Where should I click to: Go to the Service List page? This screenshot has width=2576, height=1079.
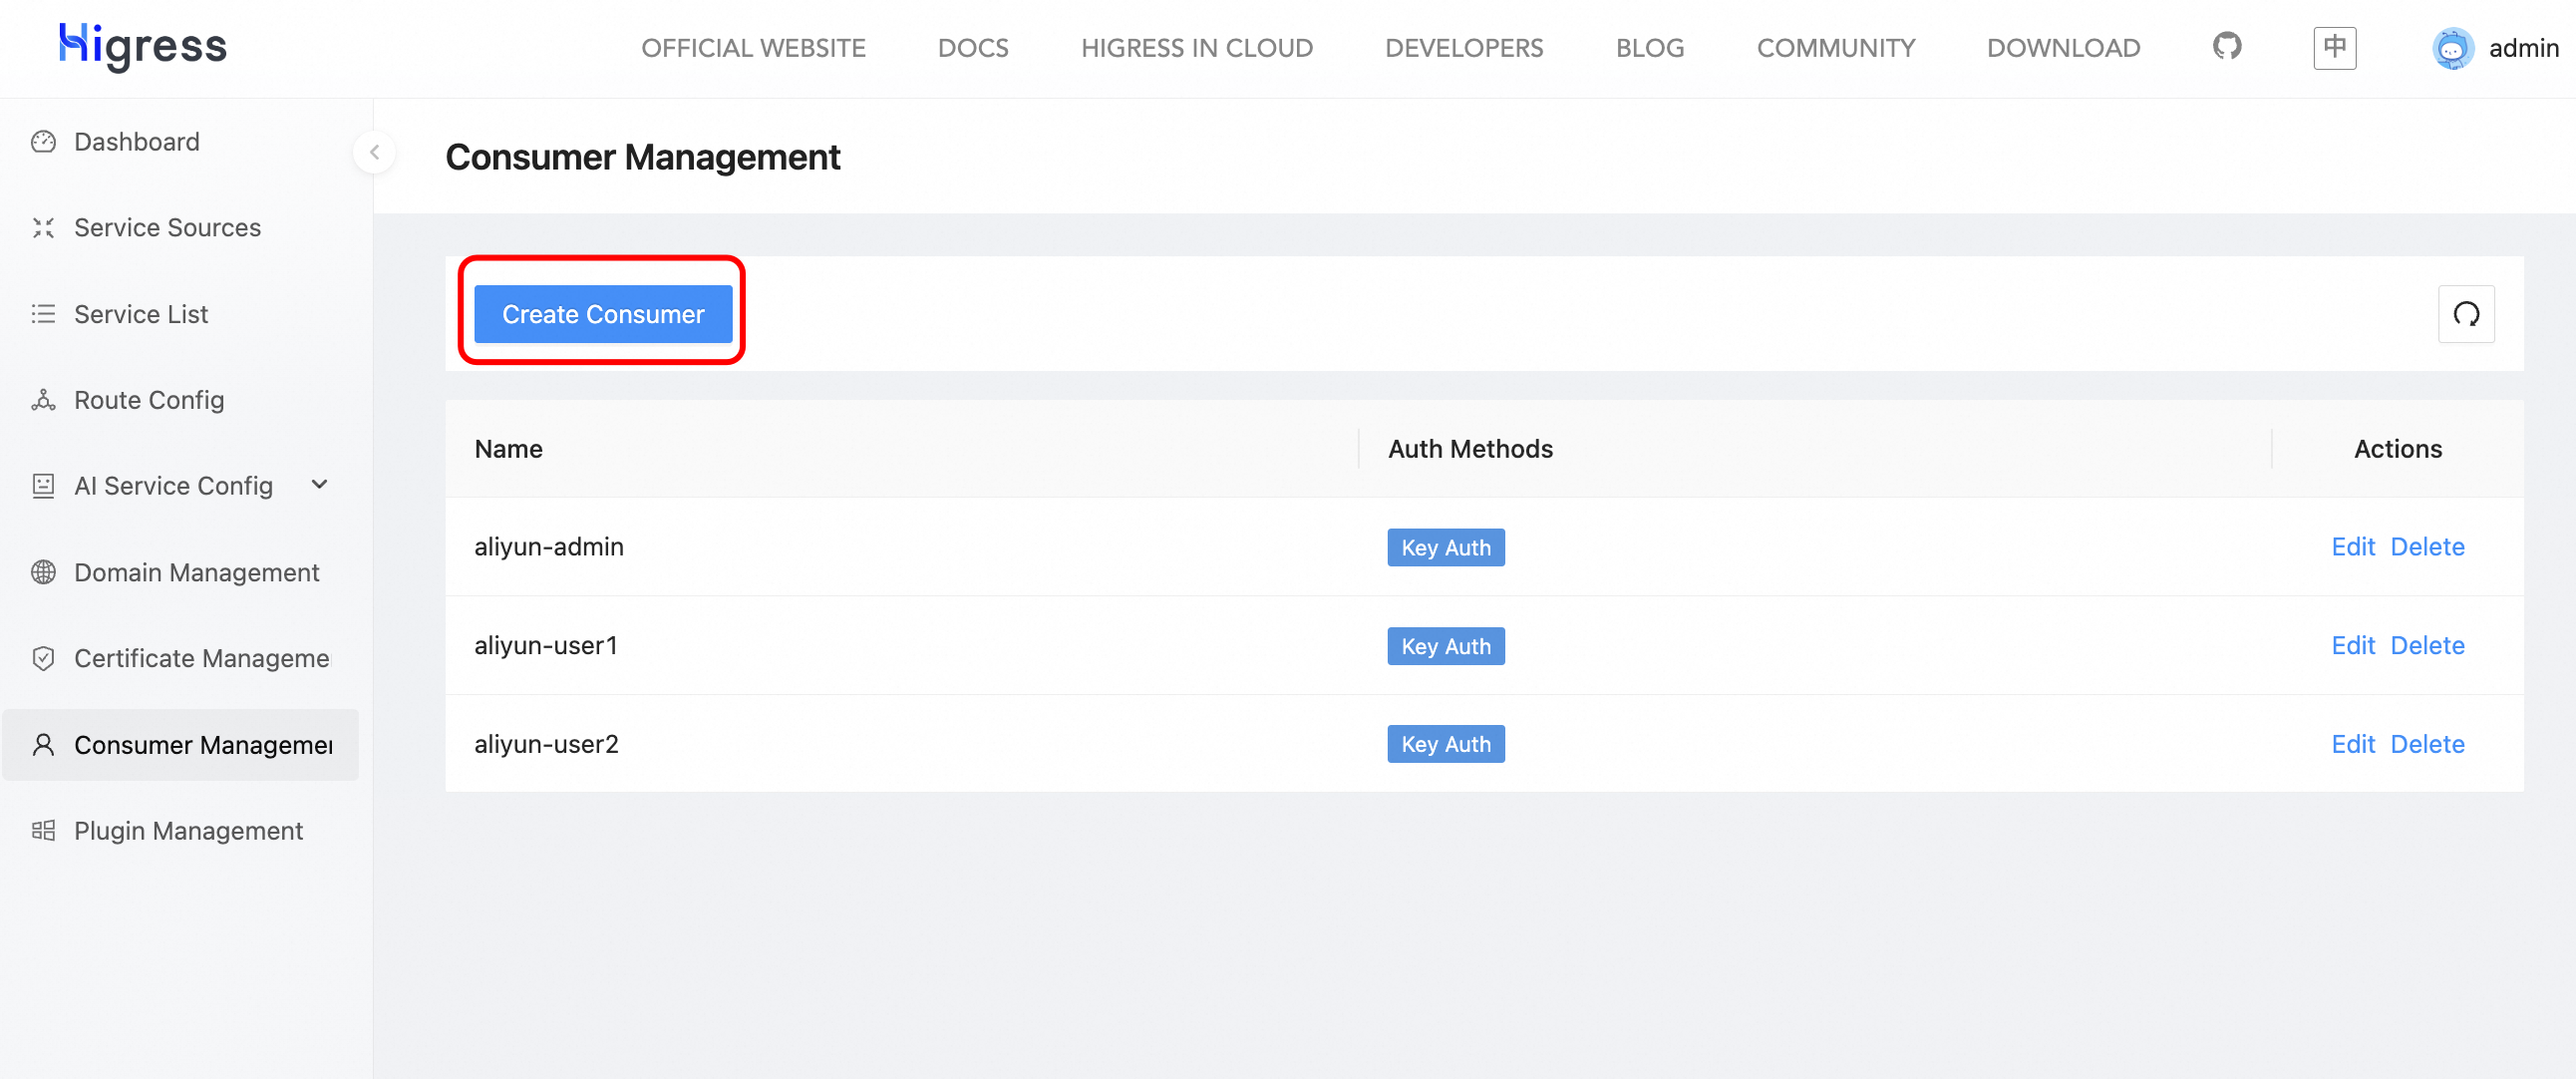[x=141, y=314]
